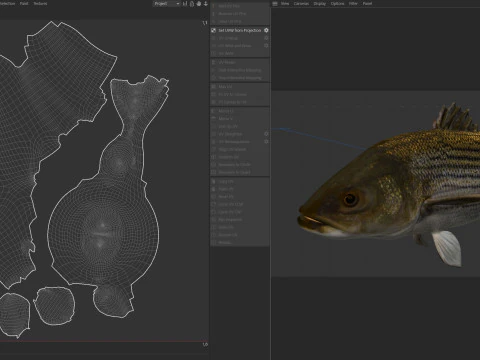The image size is (480, 360).
Task: Click the lock icon in UV editor header
Action: point(192,4)
